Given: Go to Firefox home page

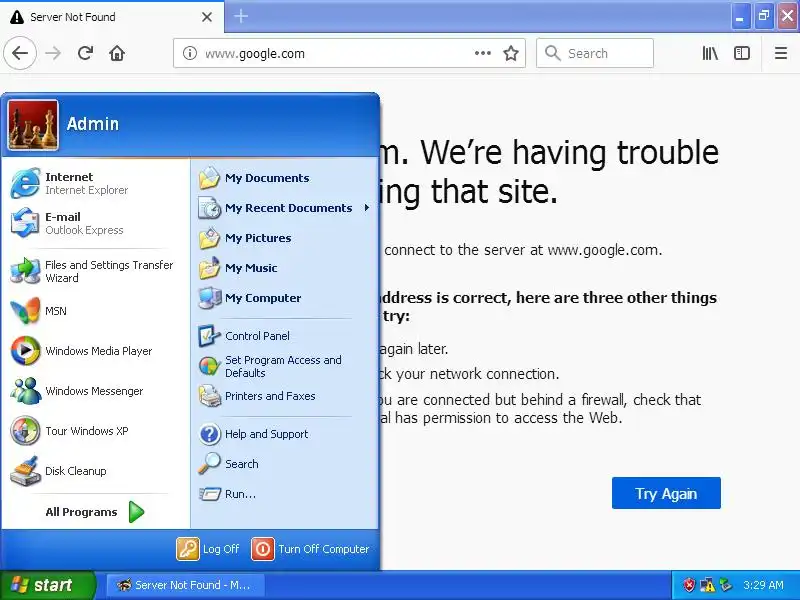Looking at the screenshot, I should click(x=117, y=53).
